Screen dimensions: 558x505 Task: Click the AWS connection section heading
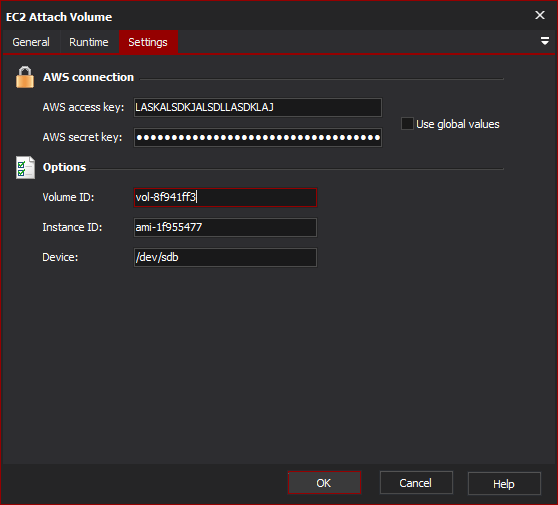click(x=88, y=77)
